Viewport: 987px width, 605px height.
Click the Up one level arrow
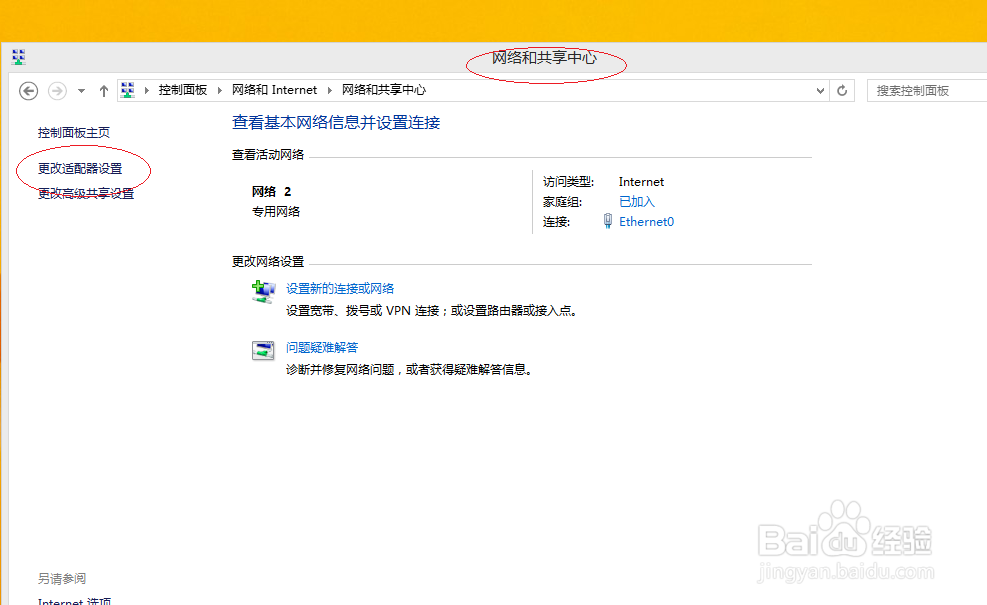103,90
